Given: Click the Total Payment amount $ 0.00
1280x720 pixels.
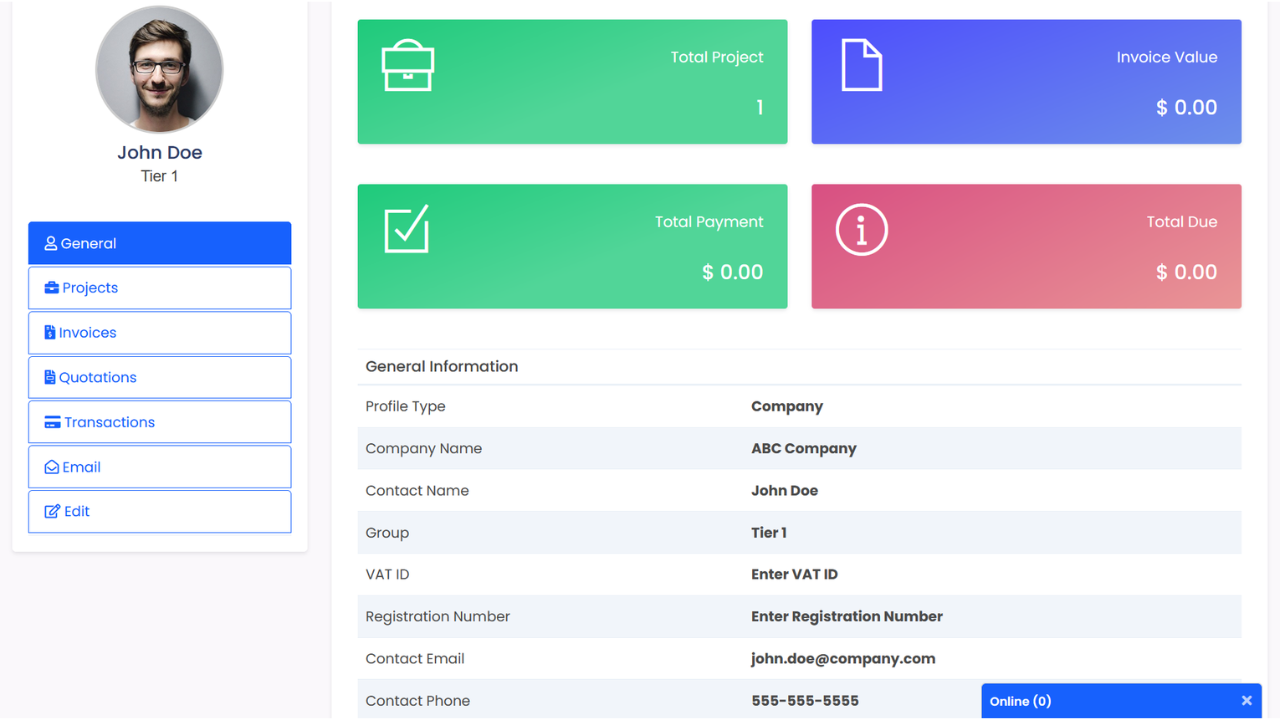Looking at the screenshot, I should point(733,272).
